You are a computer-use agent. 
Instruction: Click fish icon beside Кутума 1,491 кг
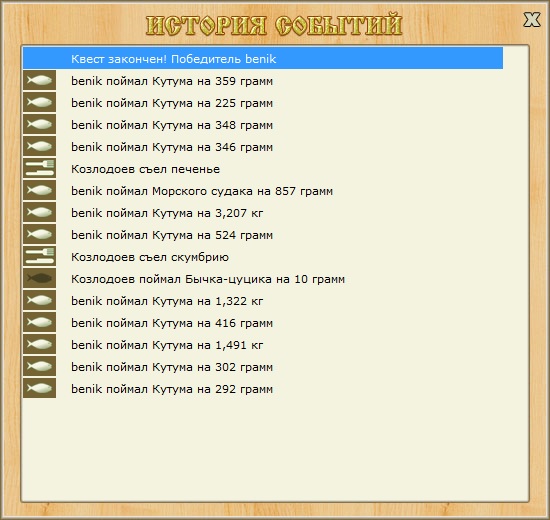click(39, 344)
